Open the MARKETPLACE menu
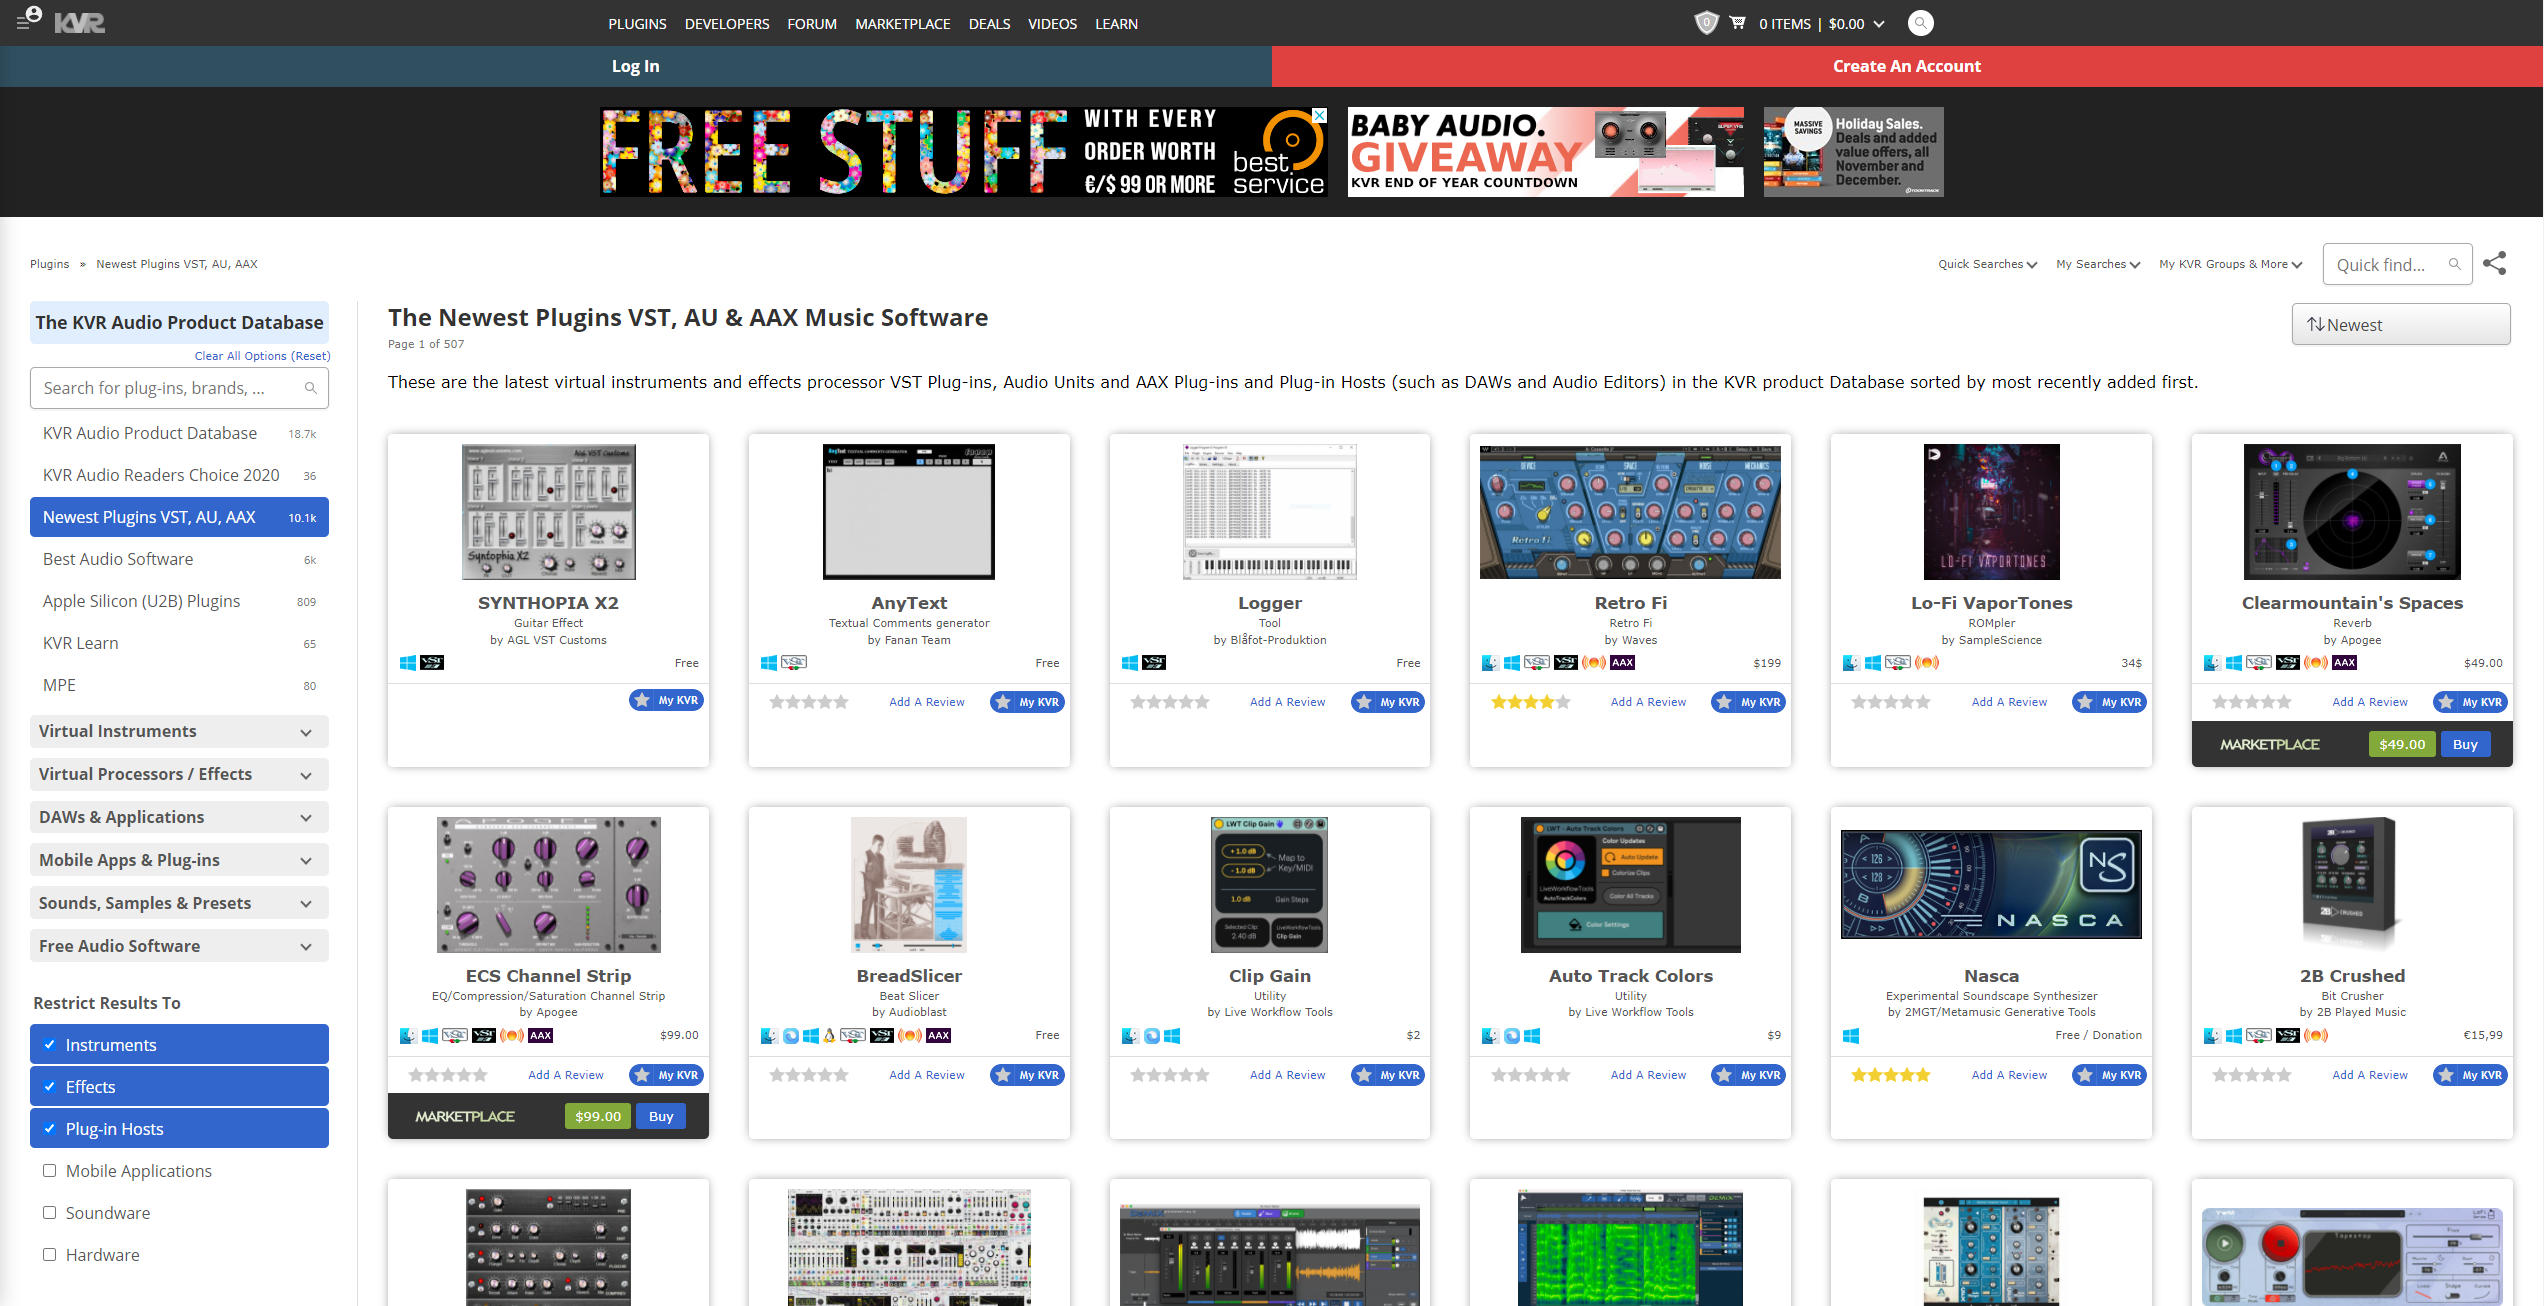Image resolution: width=2544 pixels, height=1306 pixels. point(902,23)
